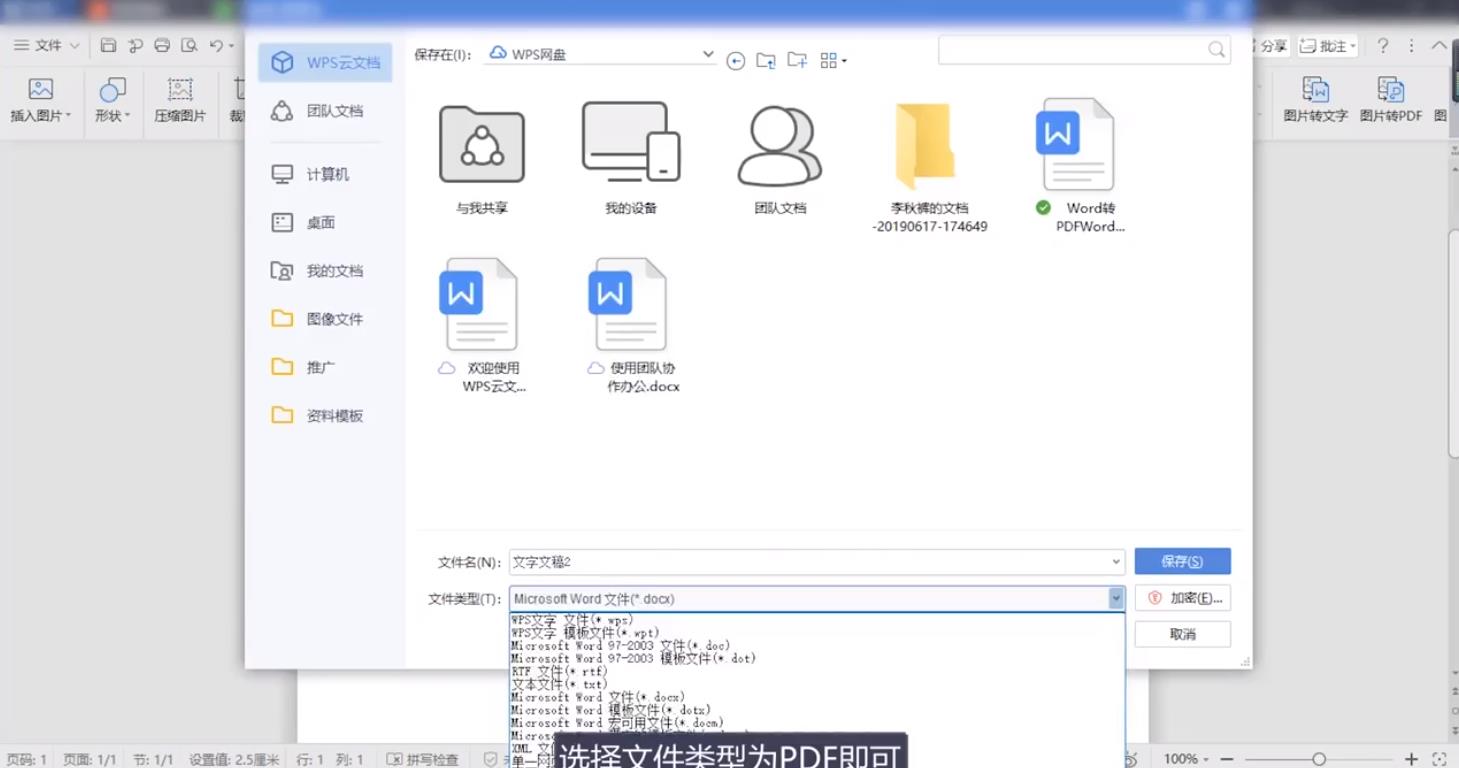The image size is (1459, 768).
Task: Collapse the file type dropdown arrow
Action: (x=1116, y=598)
